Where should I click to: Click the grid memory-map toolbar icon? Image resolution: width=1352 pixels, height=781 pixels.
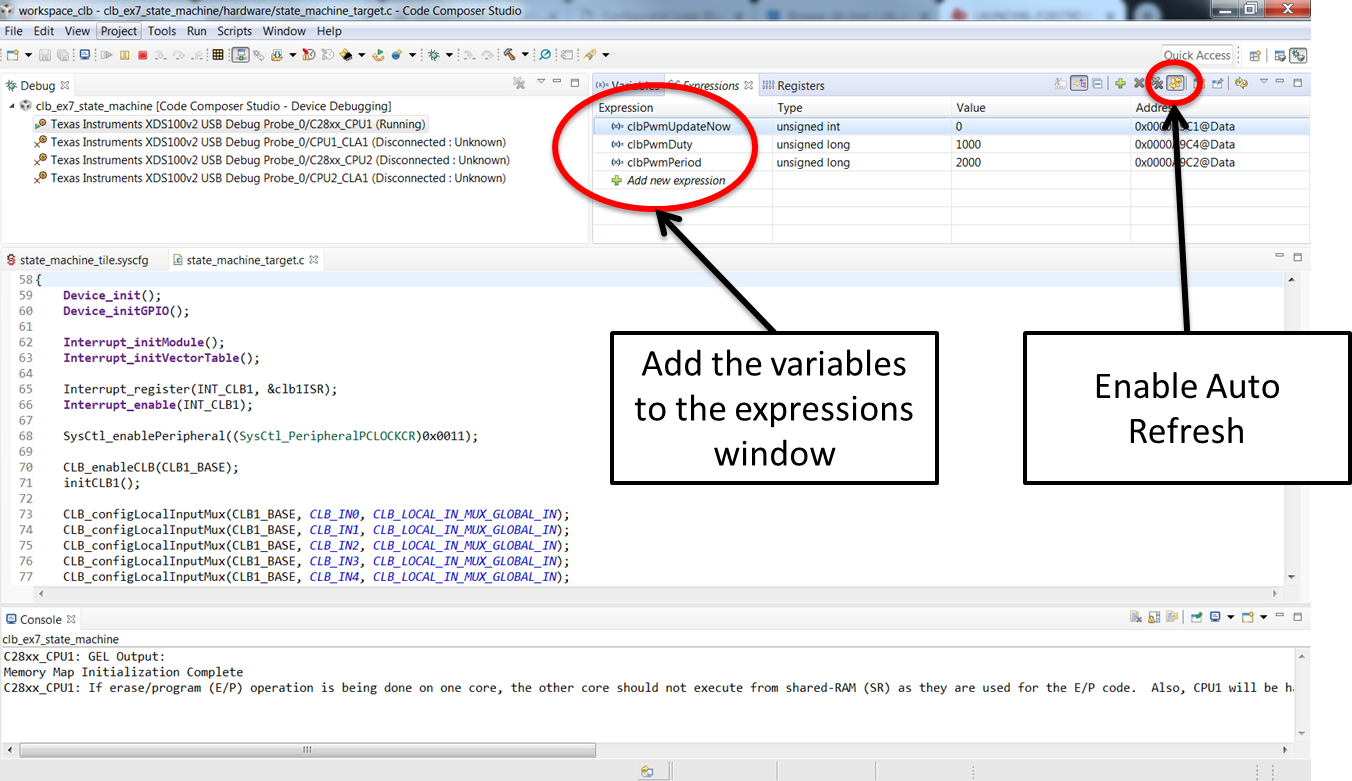(x=217, y=55)
